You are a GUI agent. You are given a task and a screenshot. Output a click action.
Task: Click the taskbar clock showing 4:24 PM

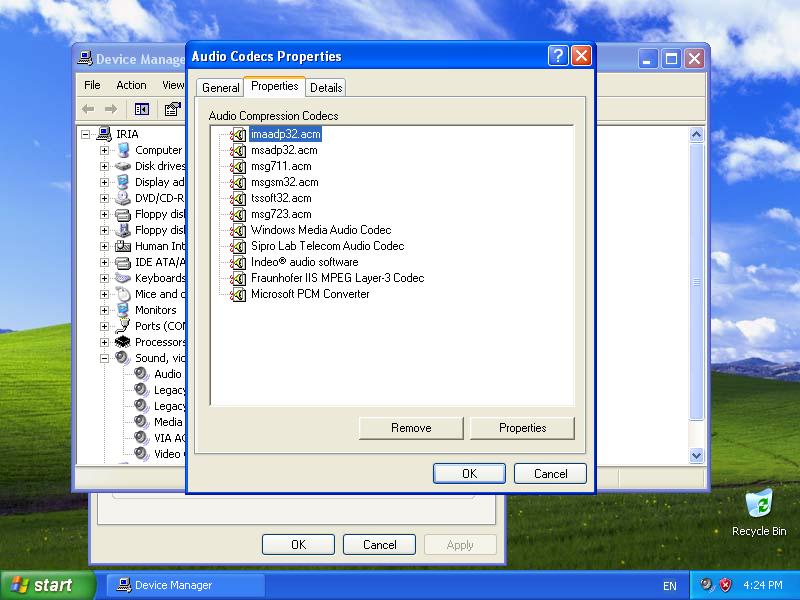763,585
